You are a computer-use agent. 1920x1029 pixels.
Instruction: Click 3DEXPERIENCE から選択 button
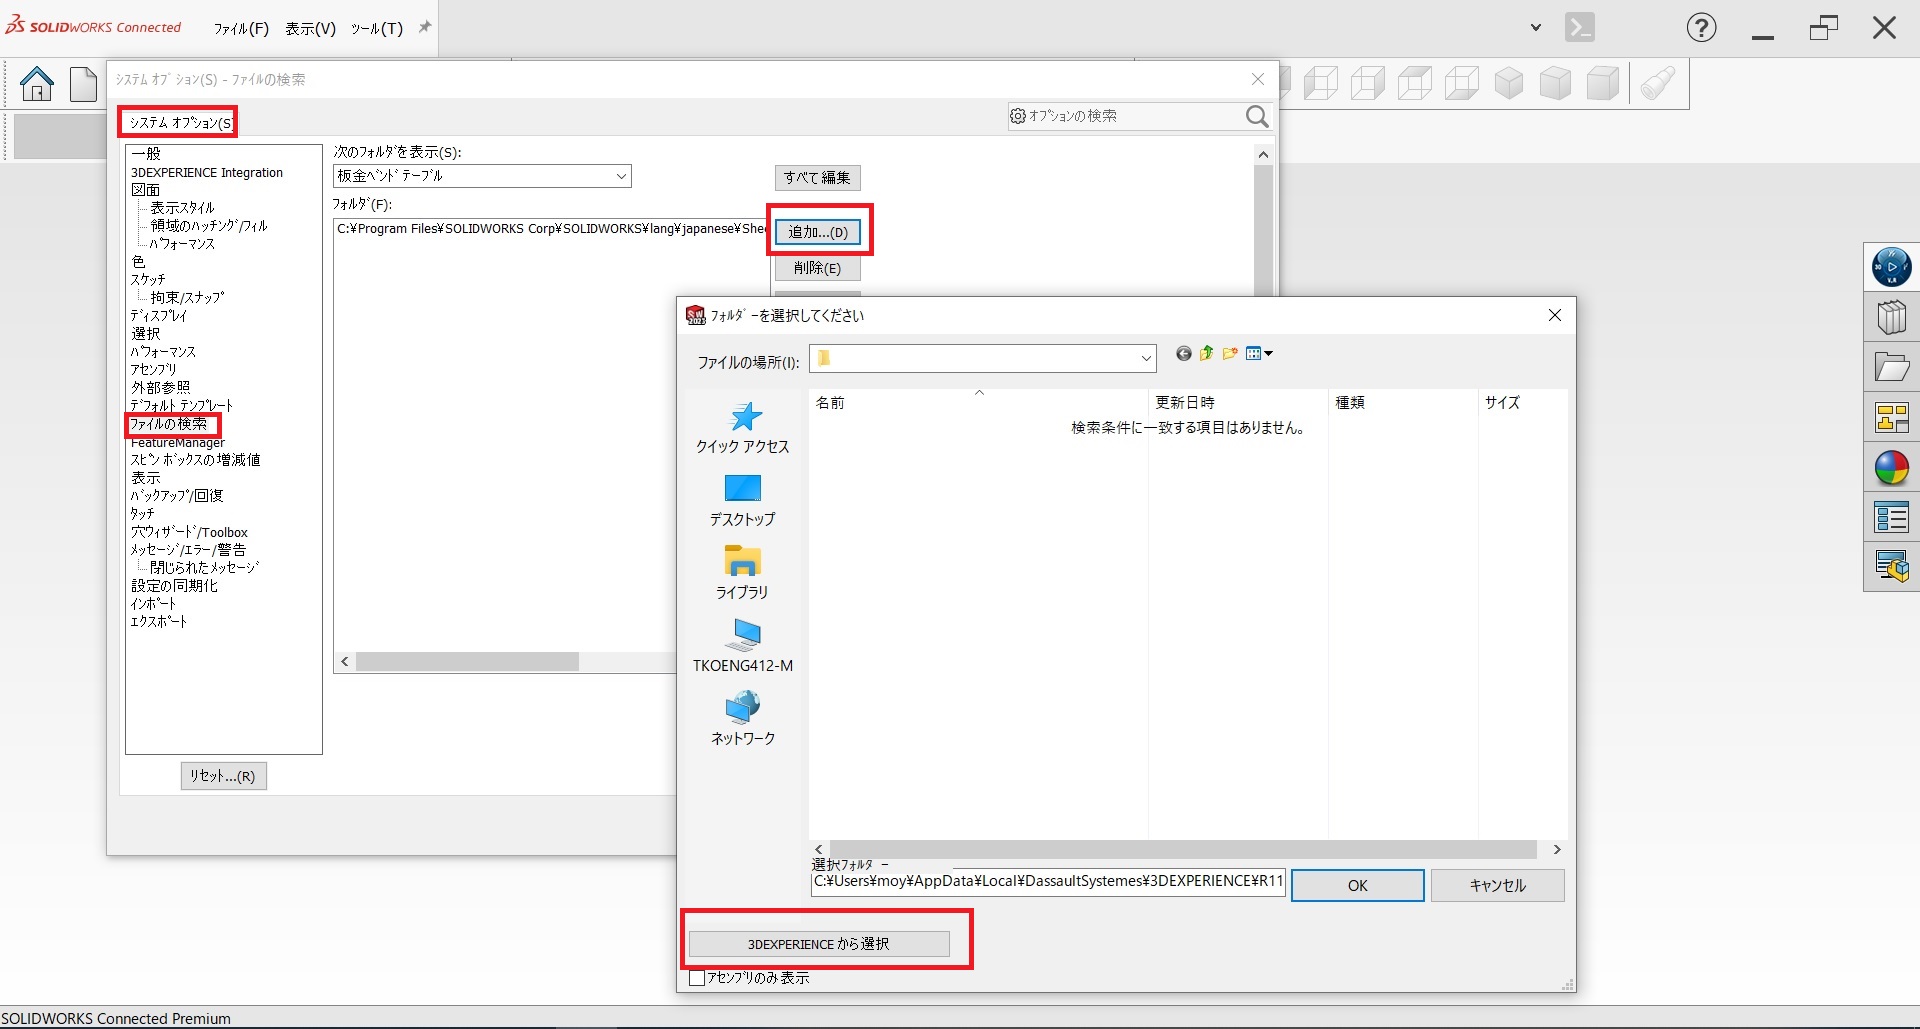pyautogui.click(x=819, y=944)
